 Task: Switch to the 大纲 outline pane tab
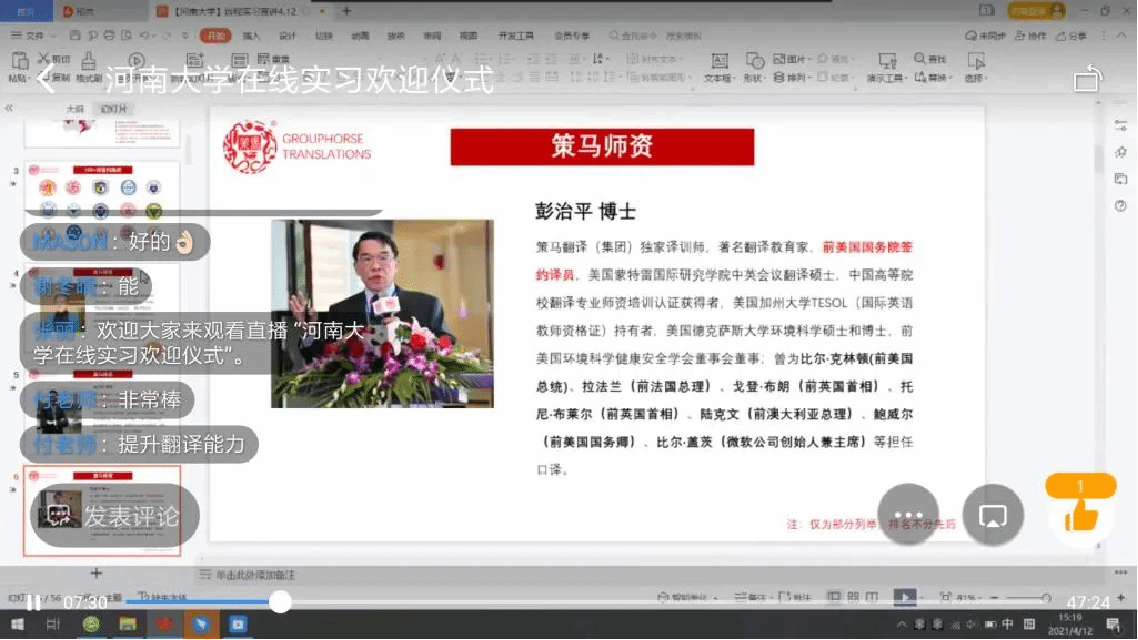[x=74, y=109]
